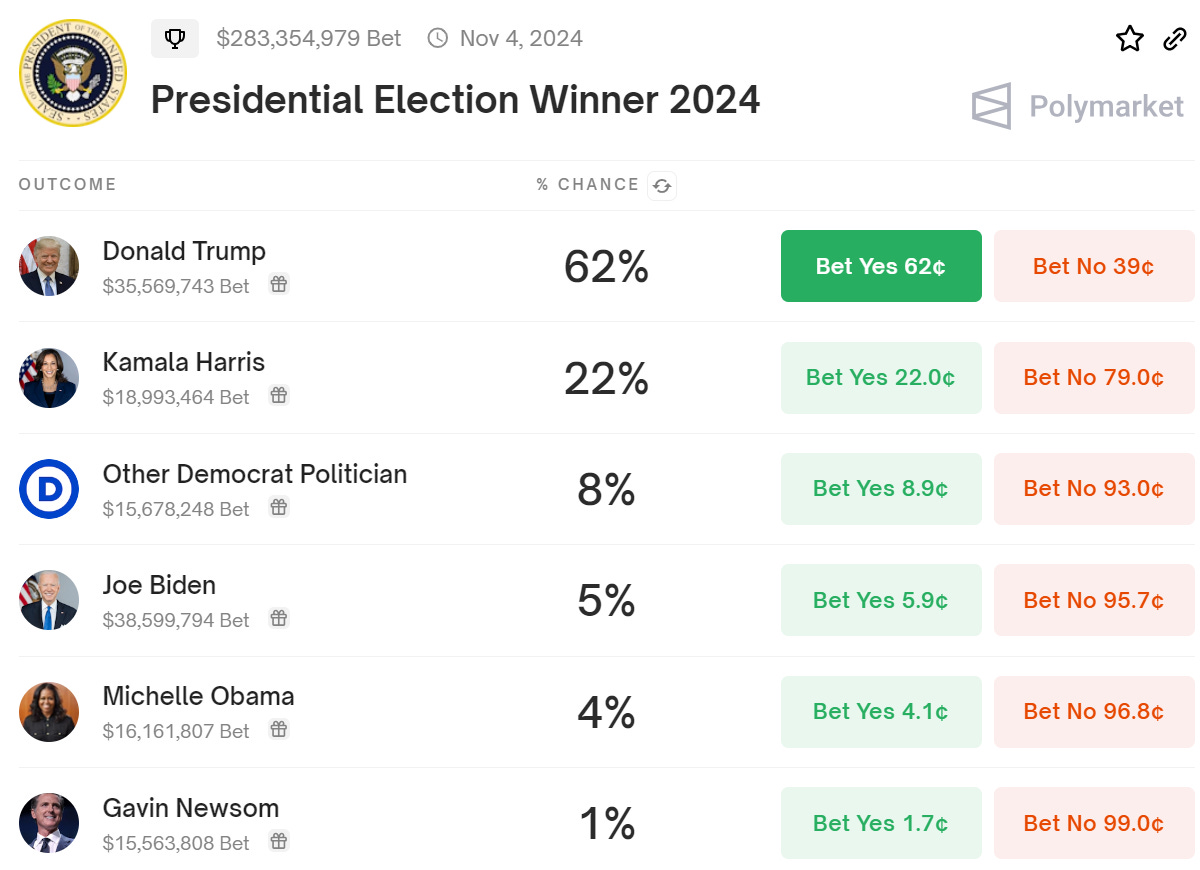The image size is (1200, 870).
Task: Click the gift icon under Joe Biden
Action: (x=279, y=619)
